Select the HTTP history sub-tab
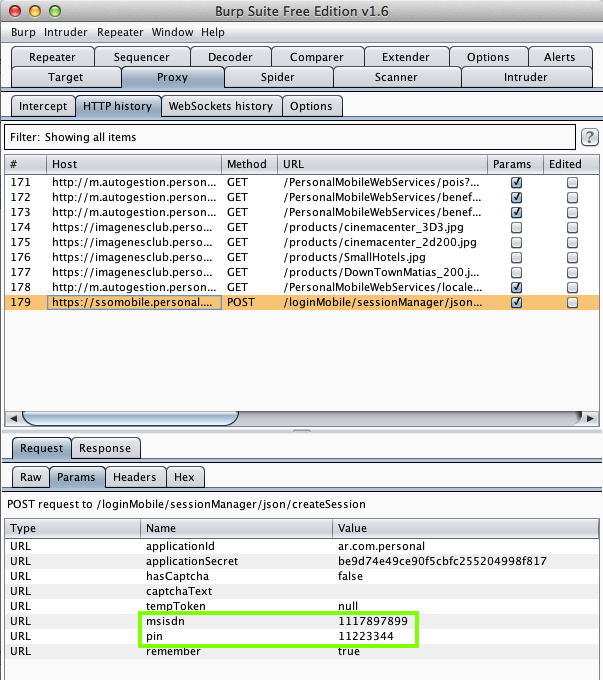 click(118, 106)
